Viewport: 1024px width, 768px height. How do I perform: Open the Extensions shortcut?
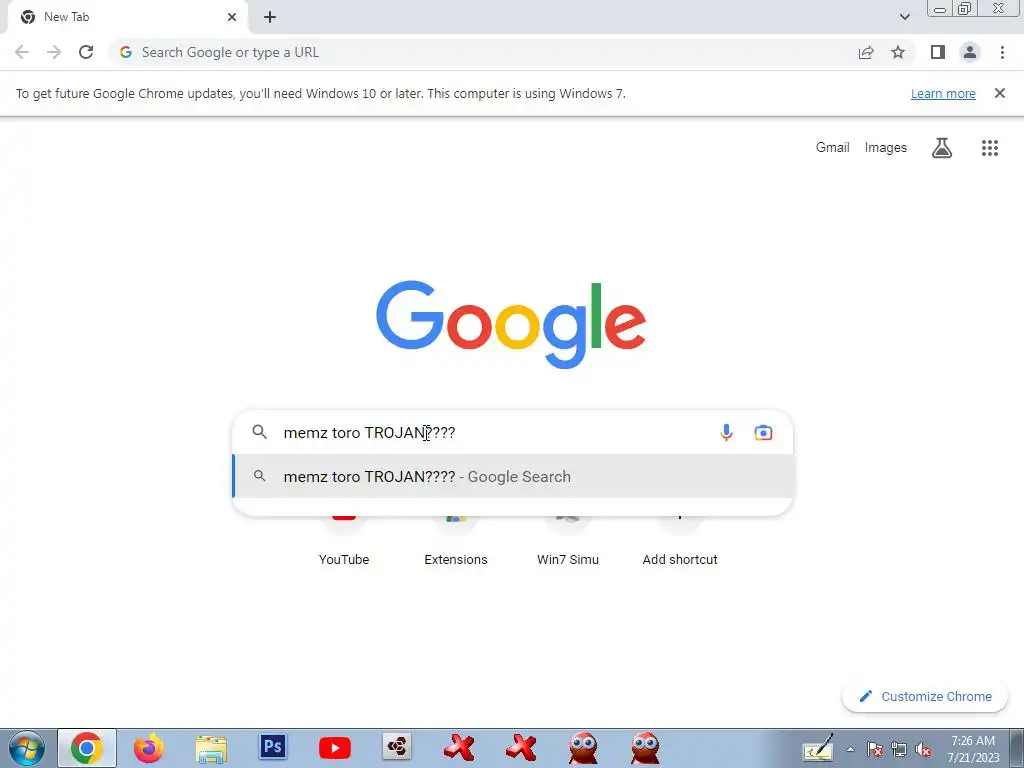pos(456,543)
